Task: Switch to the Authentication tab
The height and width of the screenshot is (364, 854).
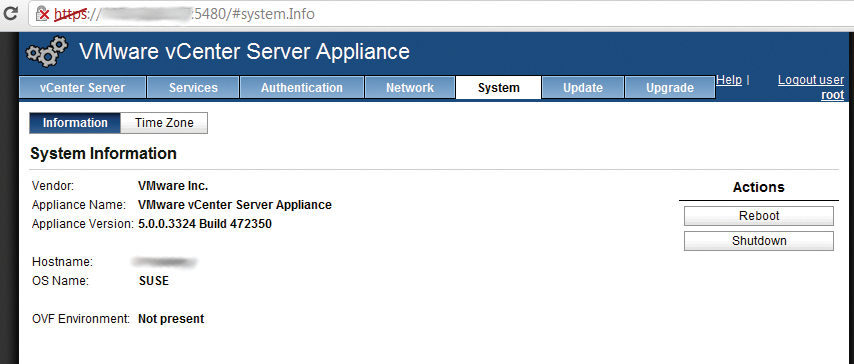Action: (x=302, y=88)
